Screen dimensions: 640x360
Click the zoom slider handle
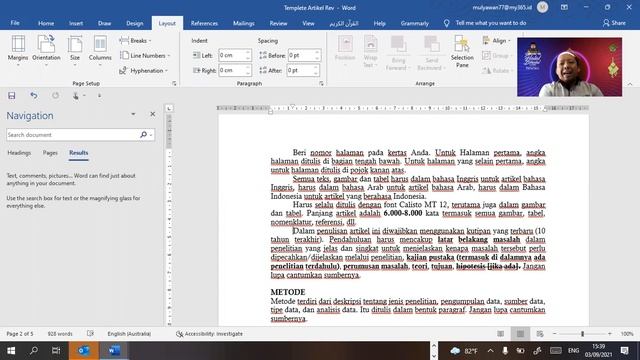(x=582, y=333)
